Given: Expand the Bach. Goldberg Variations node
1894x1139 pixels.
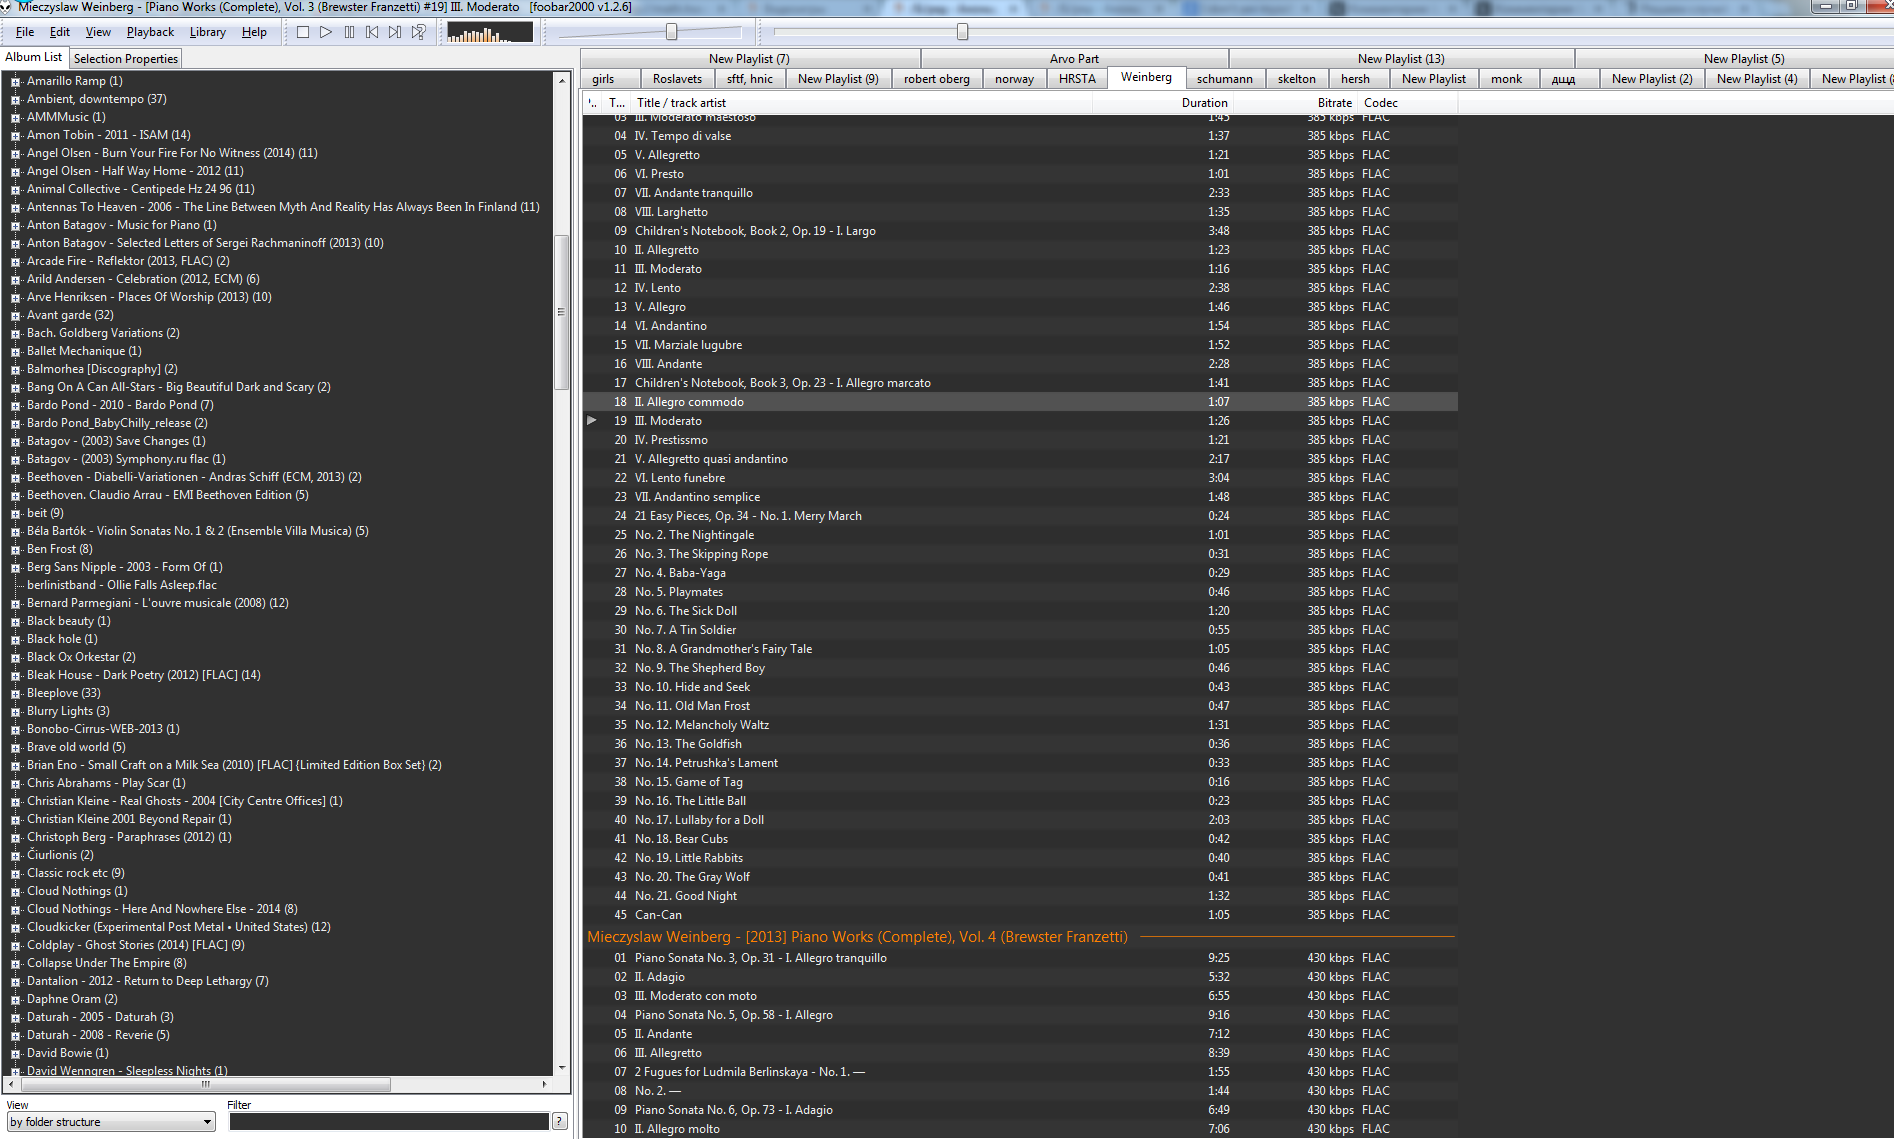Looking at the screenshot, I should 15,334.
